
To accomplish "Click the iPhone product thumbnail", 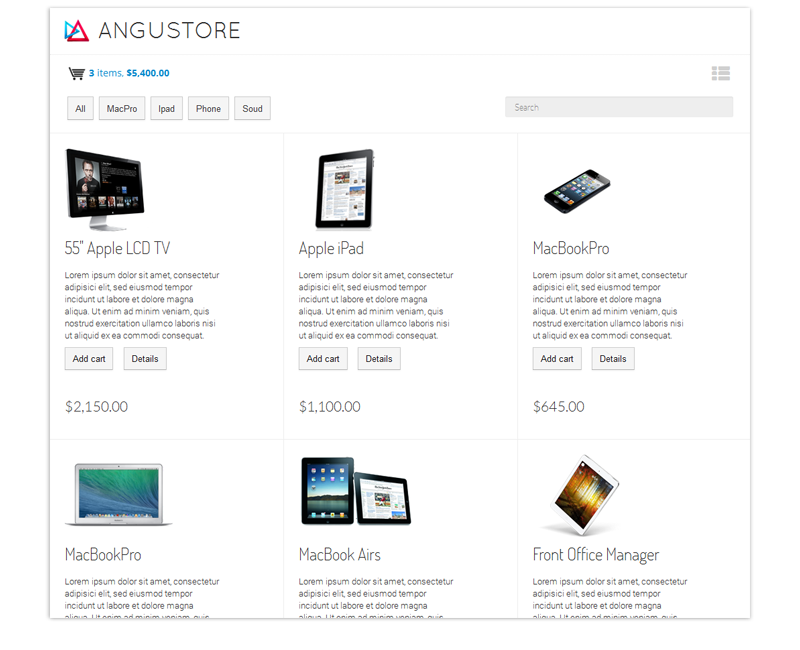I will click(577, 191).
